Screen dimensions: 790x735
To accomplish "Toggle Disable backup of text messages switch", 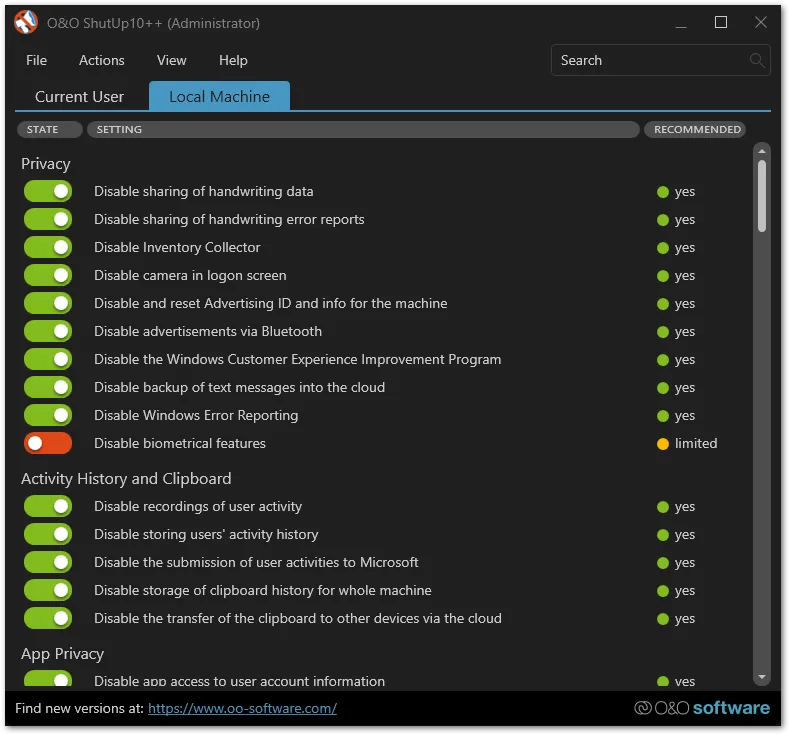I will pyautogui.click(x=48, y=387).
